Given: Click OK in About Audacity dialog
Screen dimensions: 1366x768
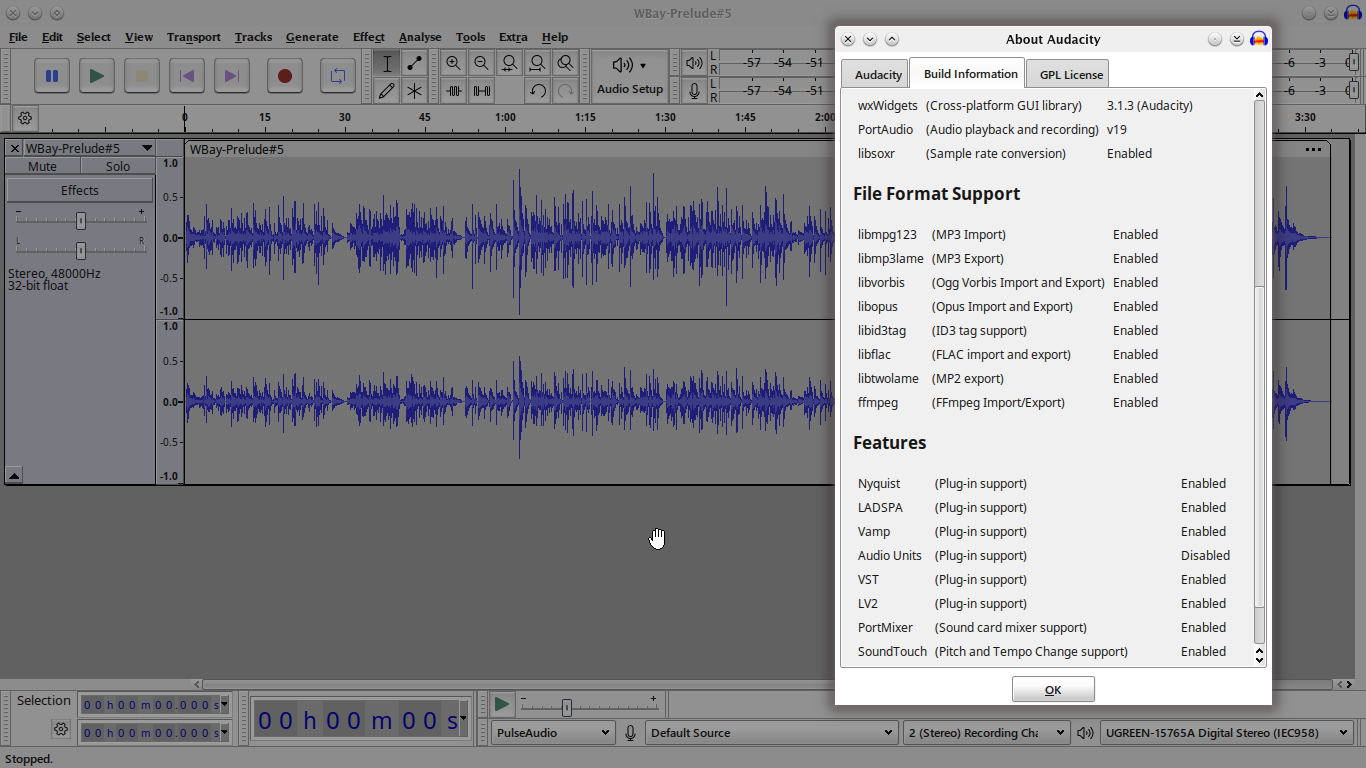Looking at the screenshot, I should click(x=1053, y=690).
